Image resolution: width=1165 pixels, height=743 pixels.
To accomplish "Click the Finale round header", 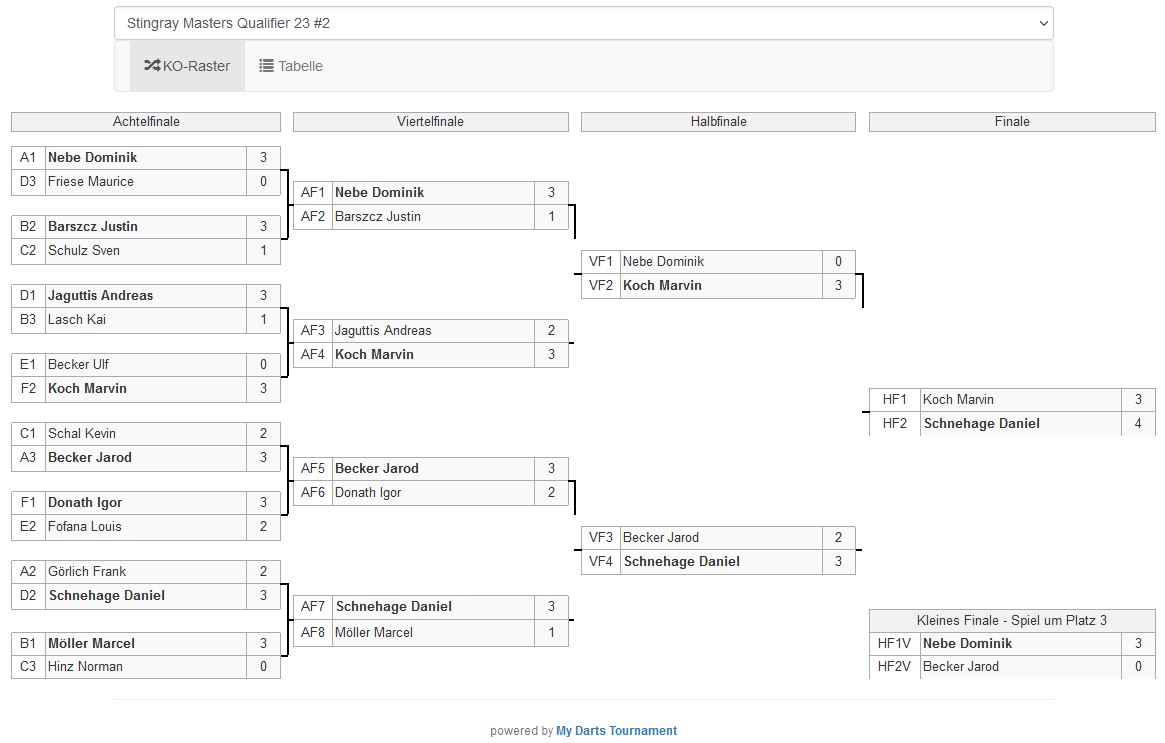I will [1012, 122].
